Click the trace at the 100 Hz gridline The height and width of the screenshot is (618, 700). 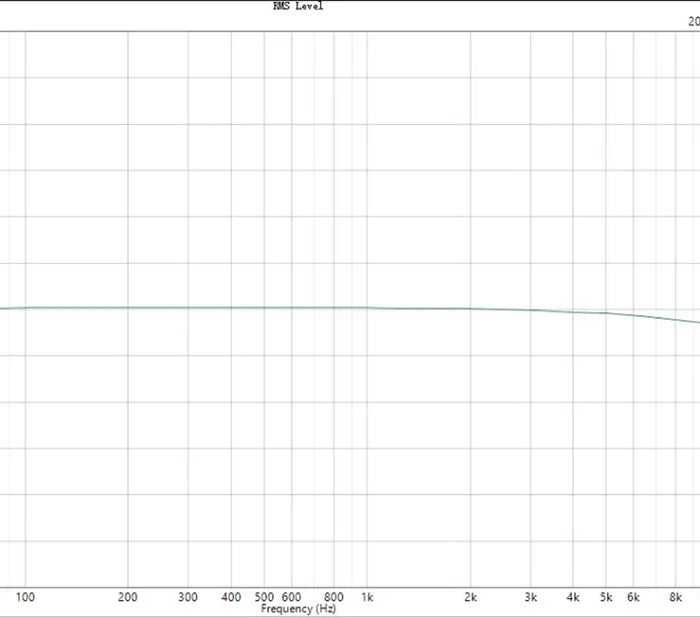coord(26,307)
